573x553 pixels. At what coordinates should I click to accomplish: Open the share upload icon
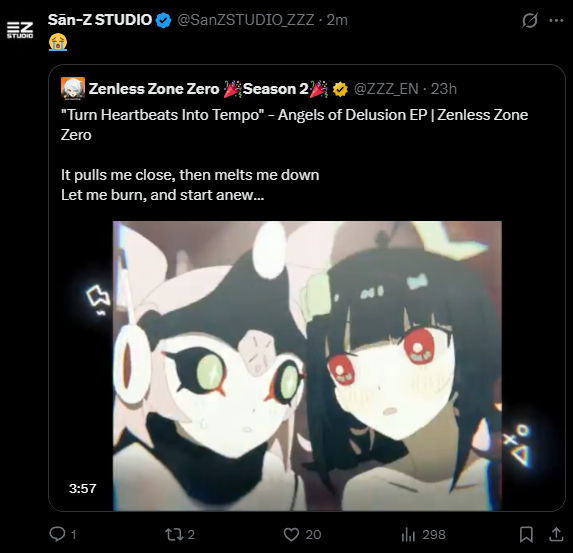[x=556, y=534]
